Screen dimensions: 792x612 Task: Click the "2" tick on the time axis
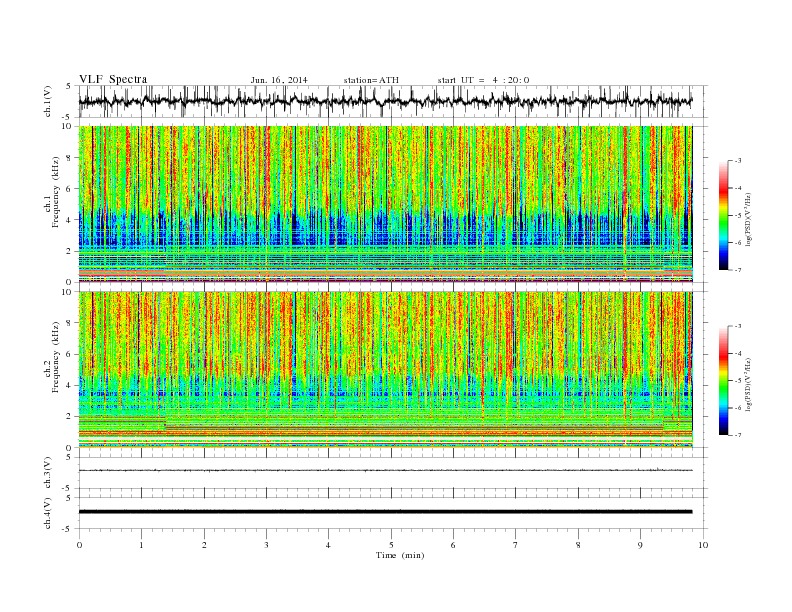pos(204,545)
